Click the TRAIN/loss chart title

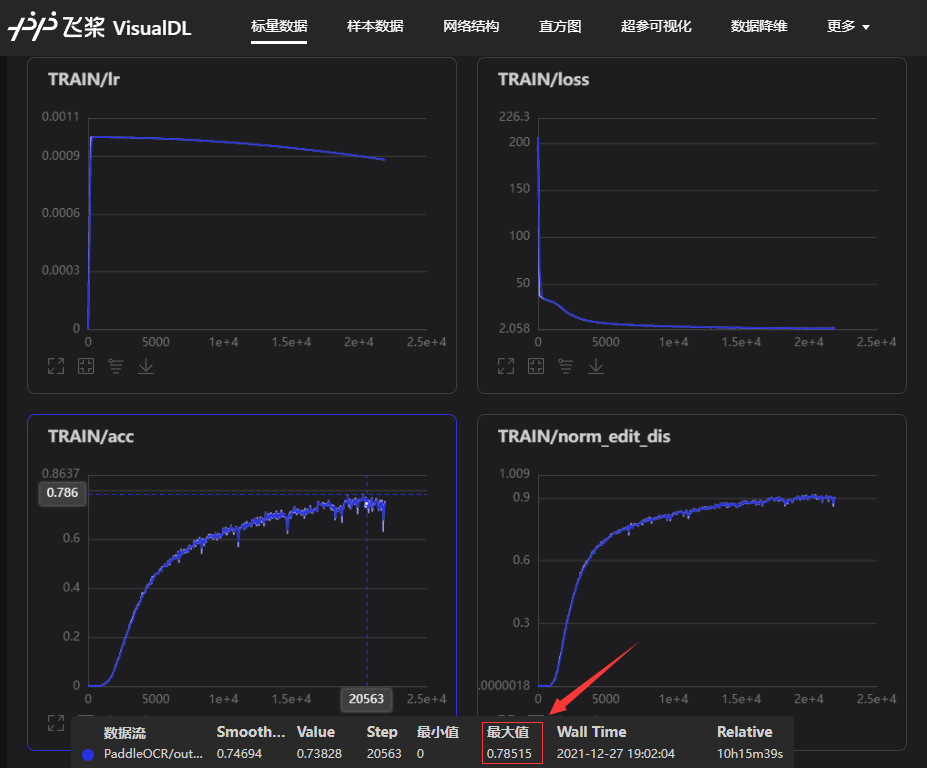tap(543, 79)
